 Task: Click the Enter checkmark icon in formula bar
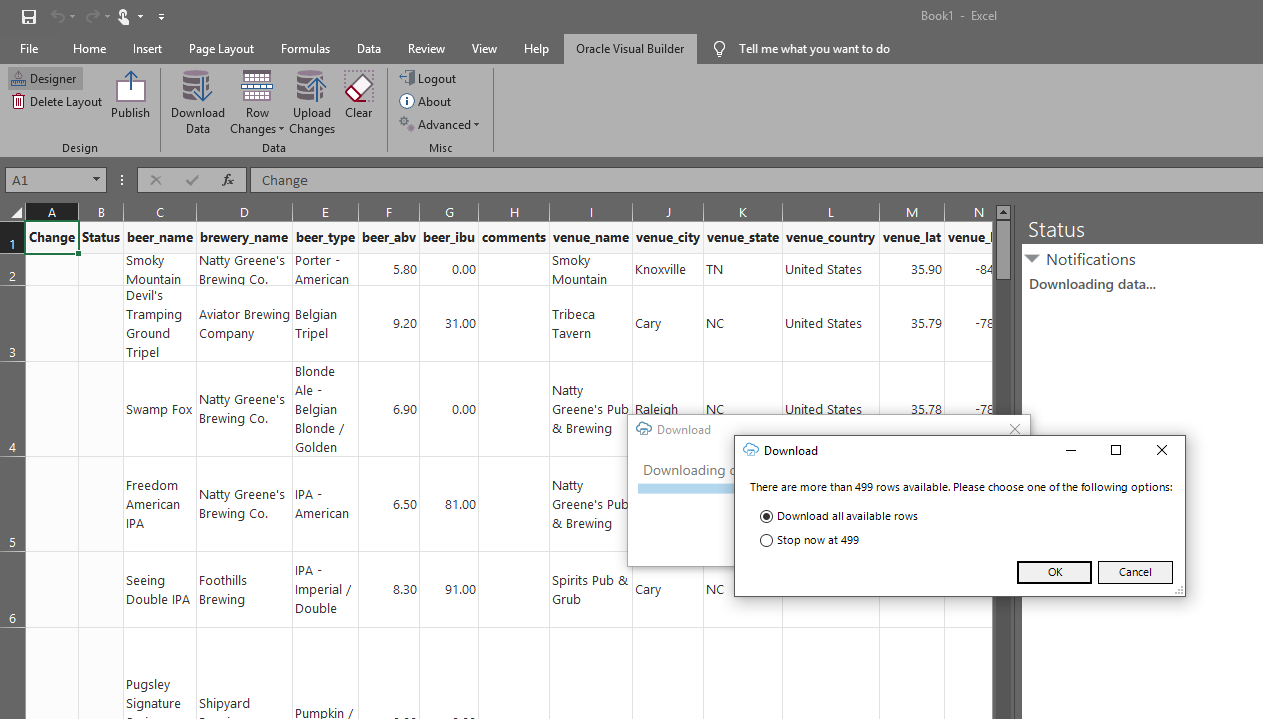tap(192, 180)
